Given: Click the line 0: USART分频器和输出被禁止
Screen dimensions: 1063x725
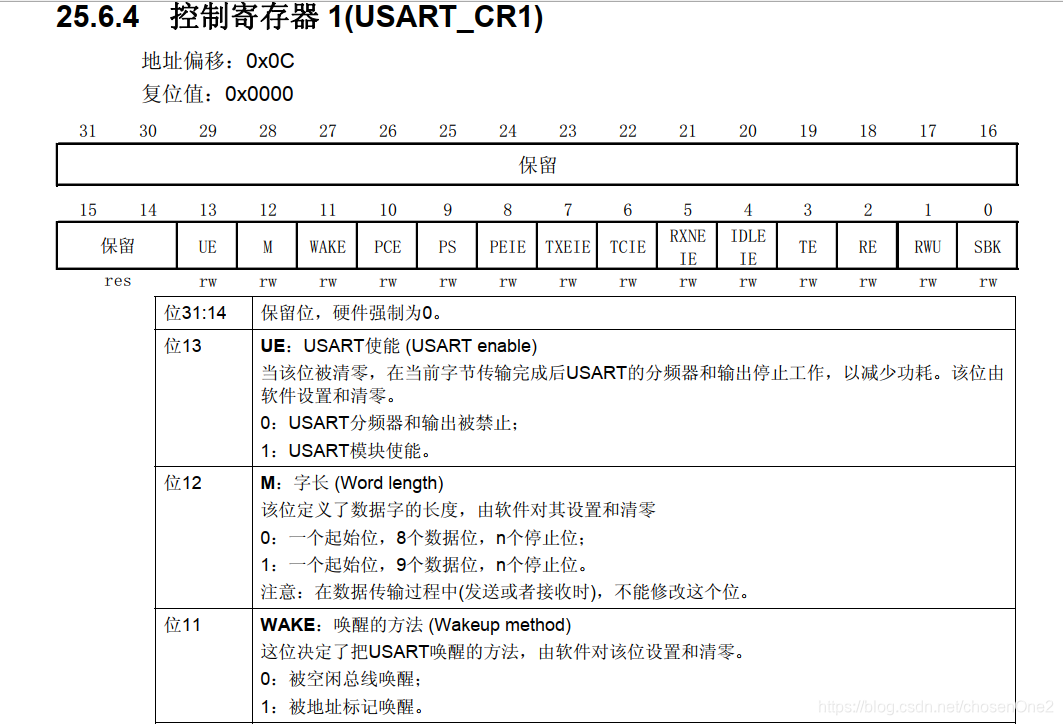Looking at the screenshot, I should (x=390, y=423).
